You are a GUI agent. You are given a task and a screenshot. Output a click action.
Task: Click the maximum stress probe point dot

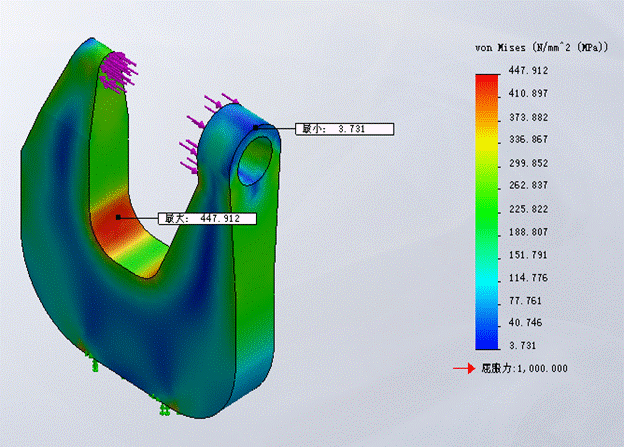tap(118, 216)
